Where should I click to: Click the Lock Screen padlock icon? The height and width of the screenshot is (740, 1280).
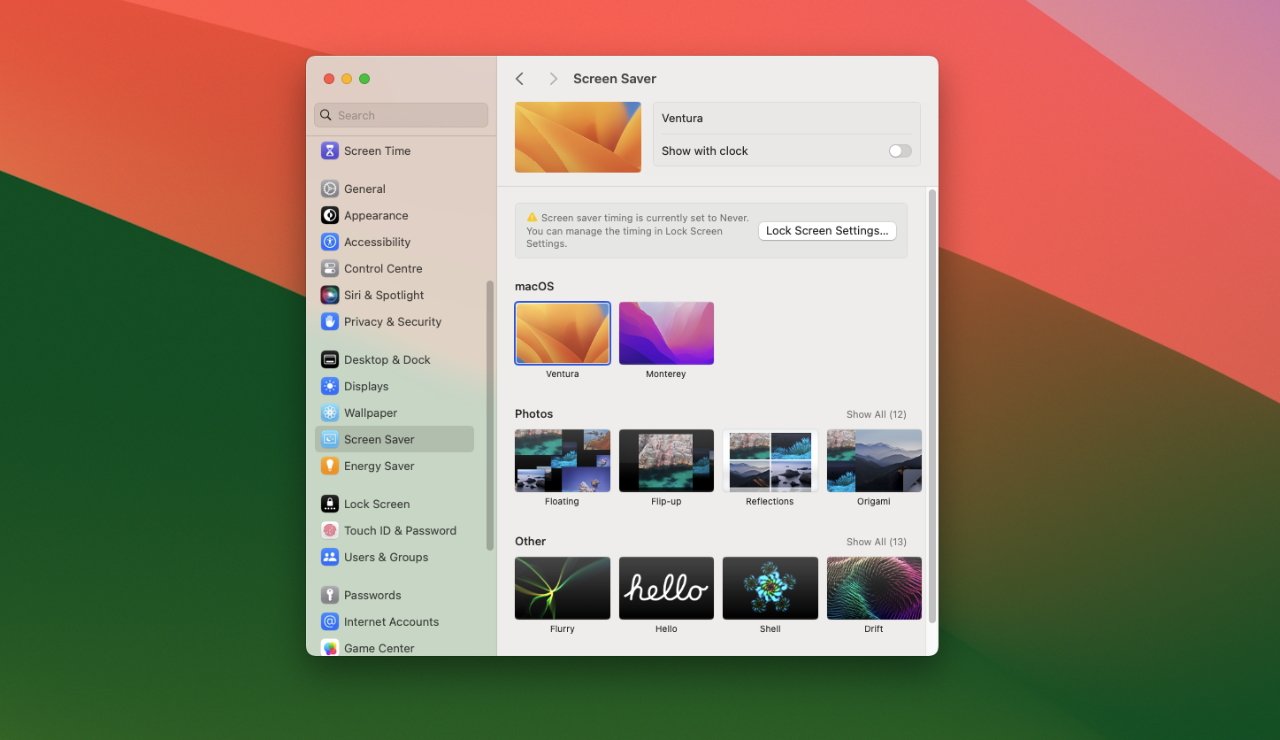click(x=330, y=504)
